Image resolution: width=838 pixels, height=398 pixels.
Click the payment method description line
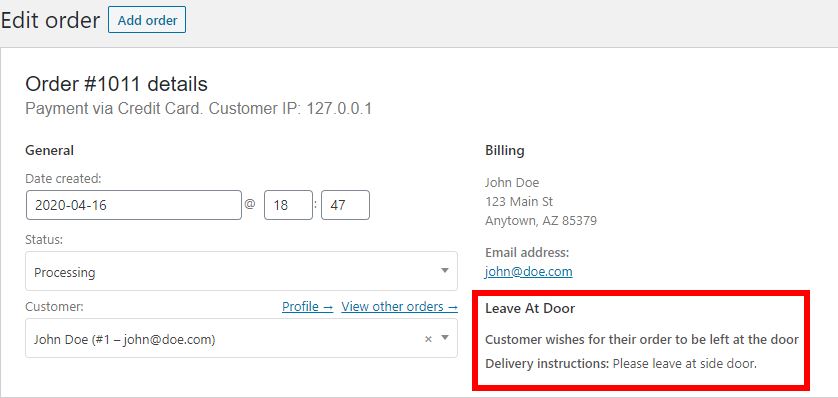(199, 109)
